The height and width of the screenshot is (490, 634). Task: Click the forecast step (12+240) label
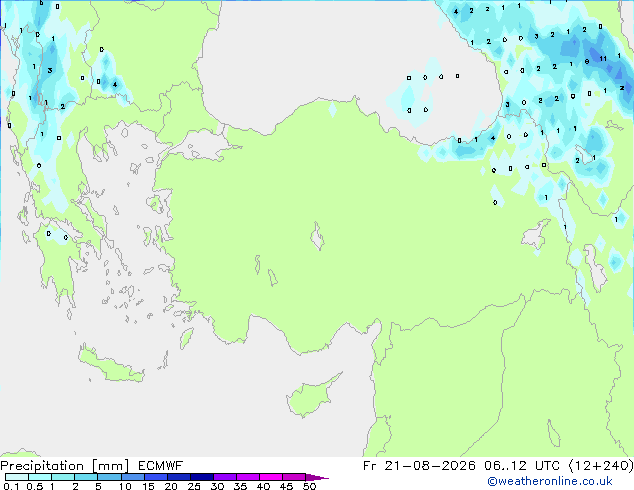click(601, 466)
